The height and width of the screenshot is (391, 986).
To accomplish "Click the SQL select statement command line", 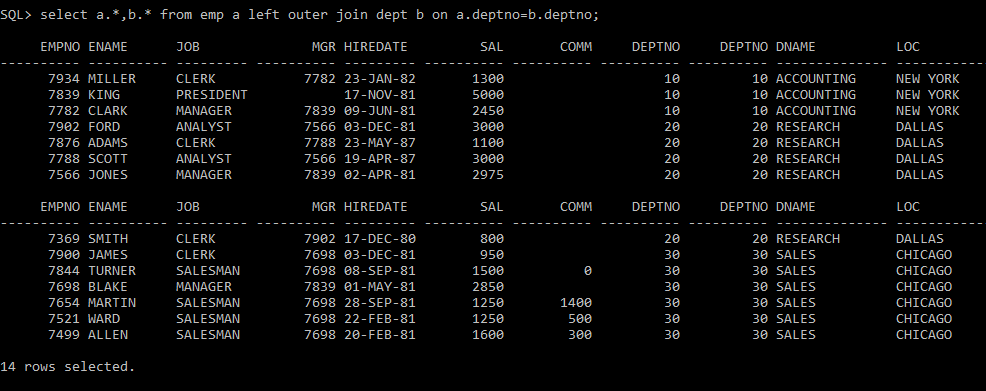I will (x=300, y=14).
